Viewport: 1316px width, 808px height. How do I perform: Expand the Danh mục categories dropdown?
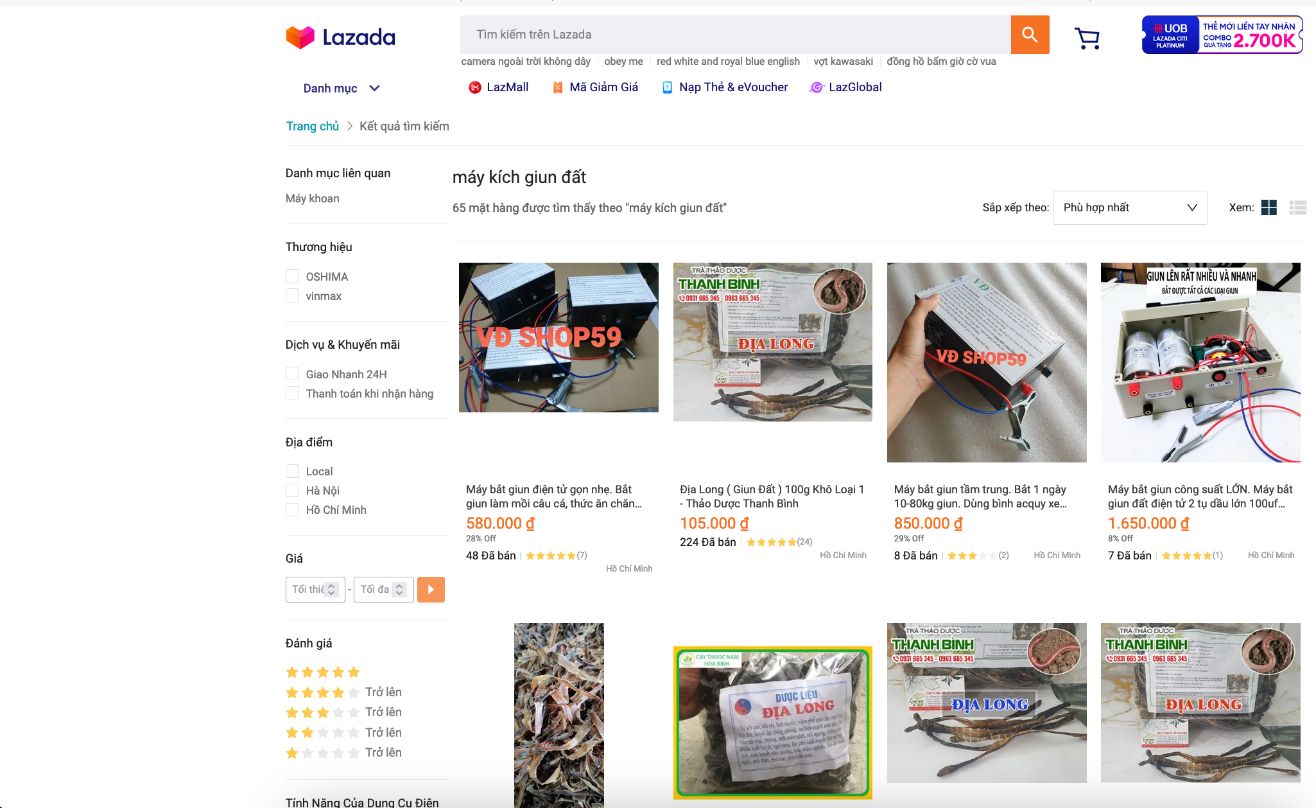tap(341, 88)
